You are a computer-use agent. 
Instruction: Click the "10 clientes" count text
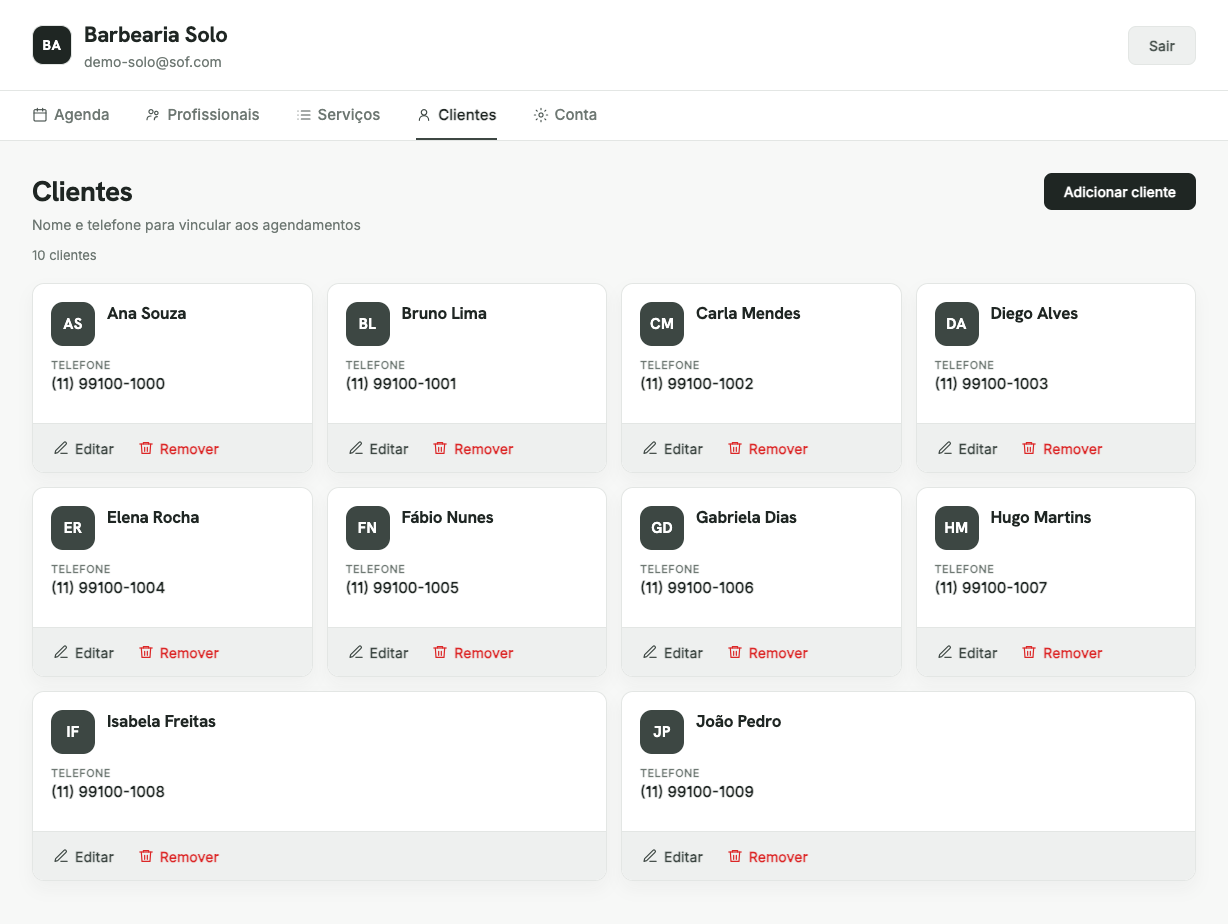[64, 255]
